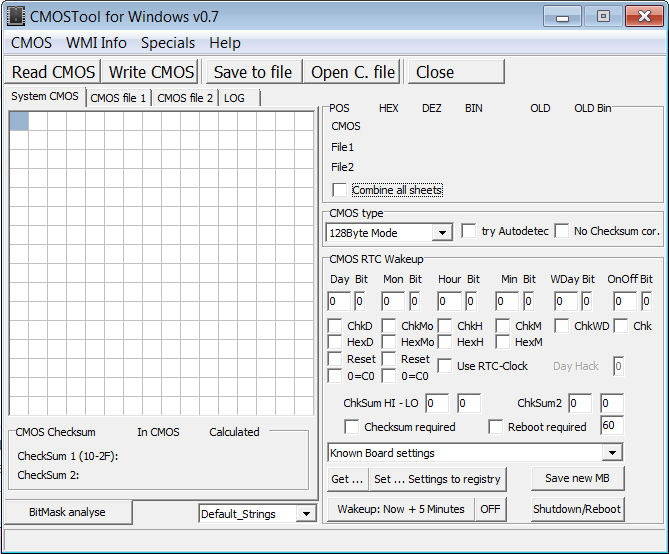
Task: Enable No Checksum cor. checkbox
Action: click(x=561, y=231)
